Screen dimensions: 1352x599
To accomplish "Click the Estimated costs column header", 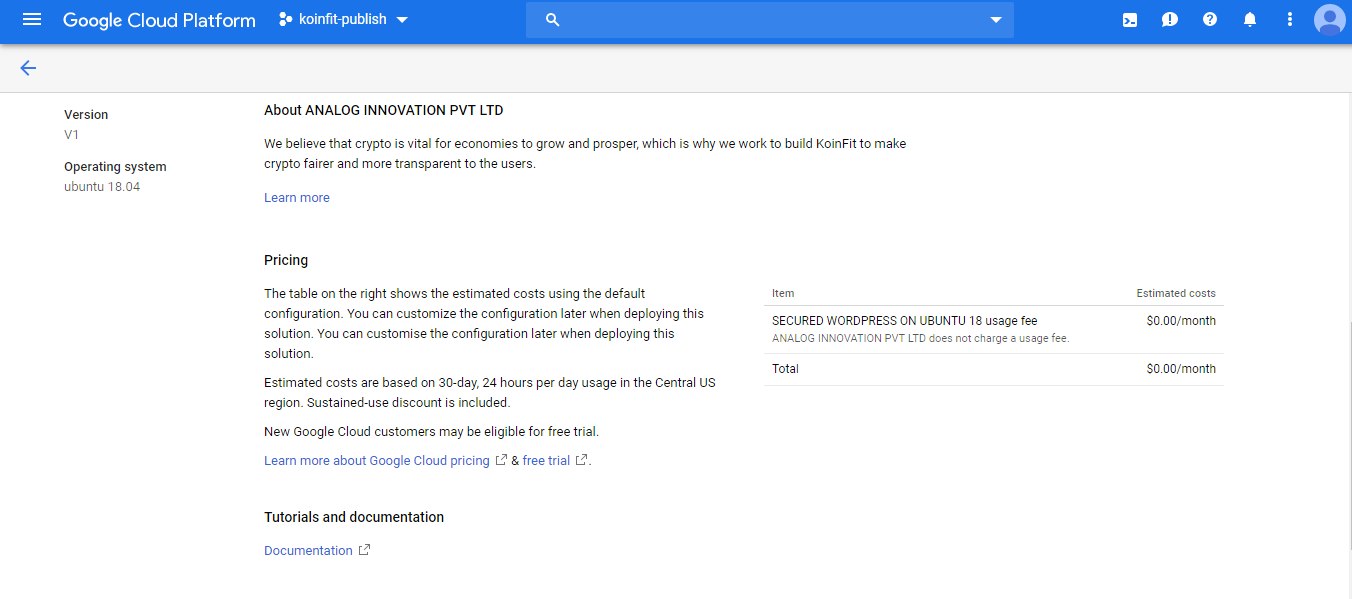I will [1176, 293].
